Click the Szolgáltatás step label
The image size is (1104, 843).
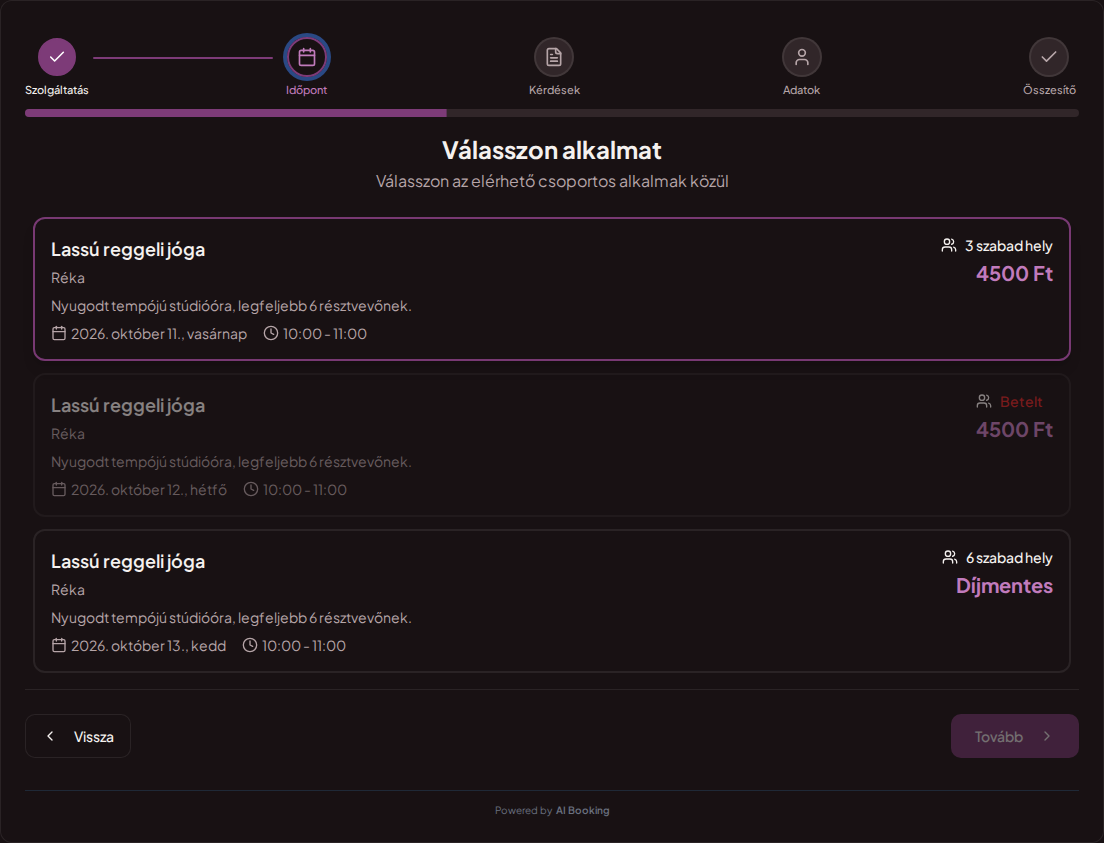pos(57,90)
